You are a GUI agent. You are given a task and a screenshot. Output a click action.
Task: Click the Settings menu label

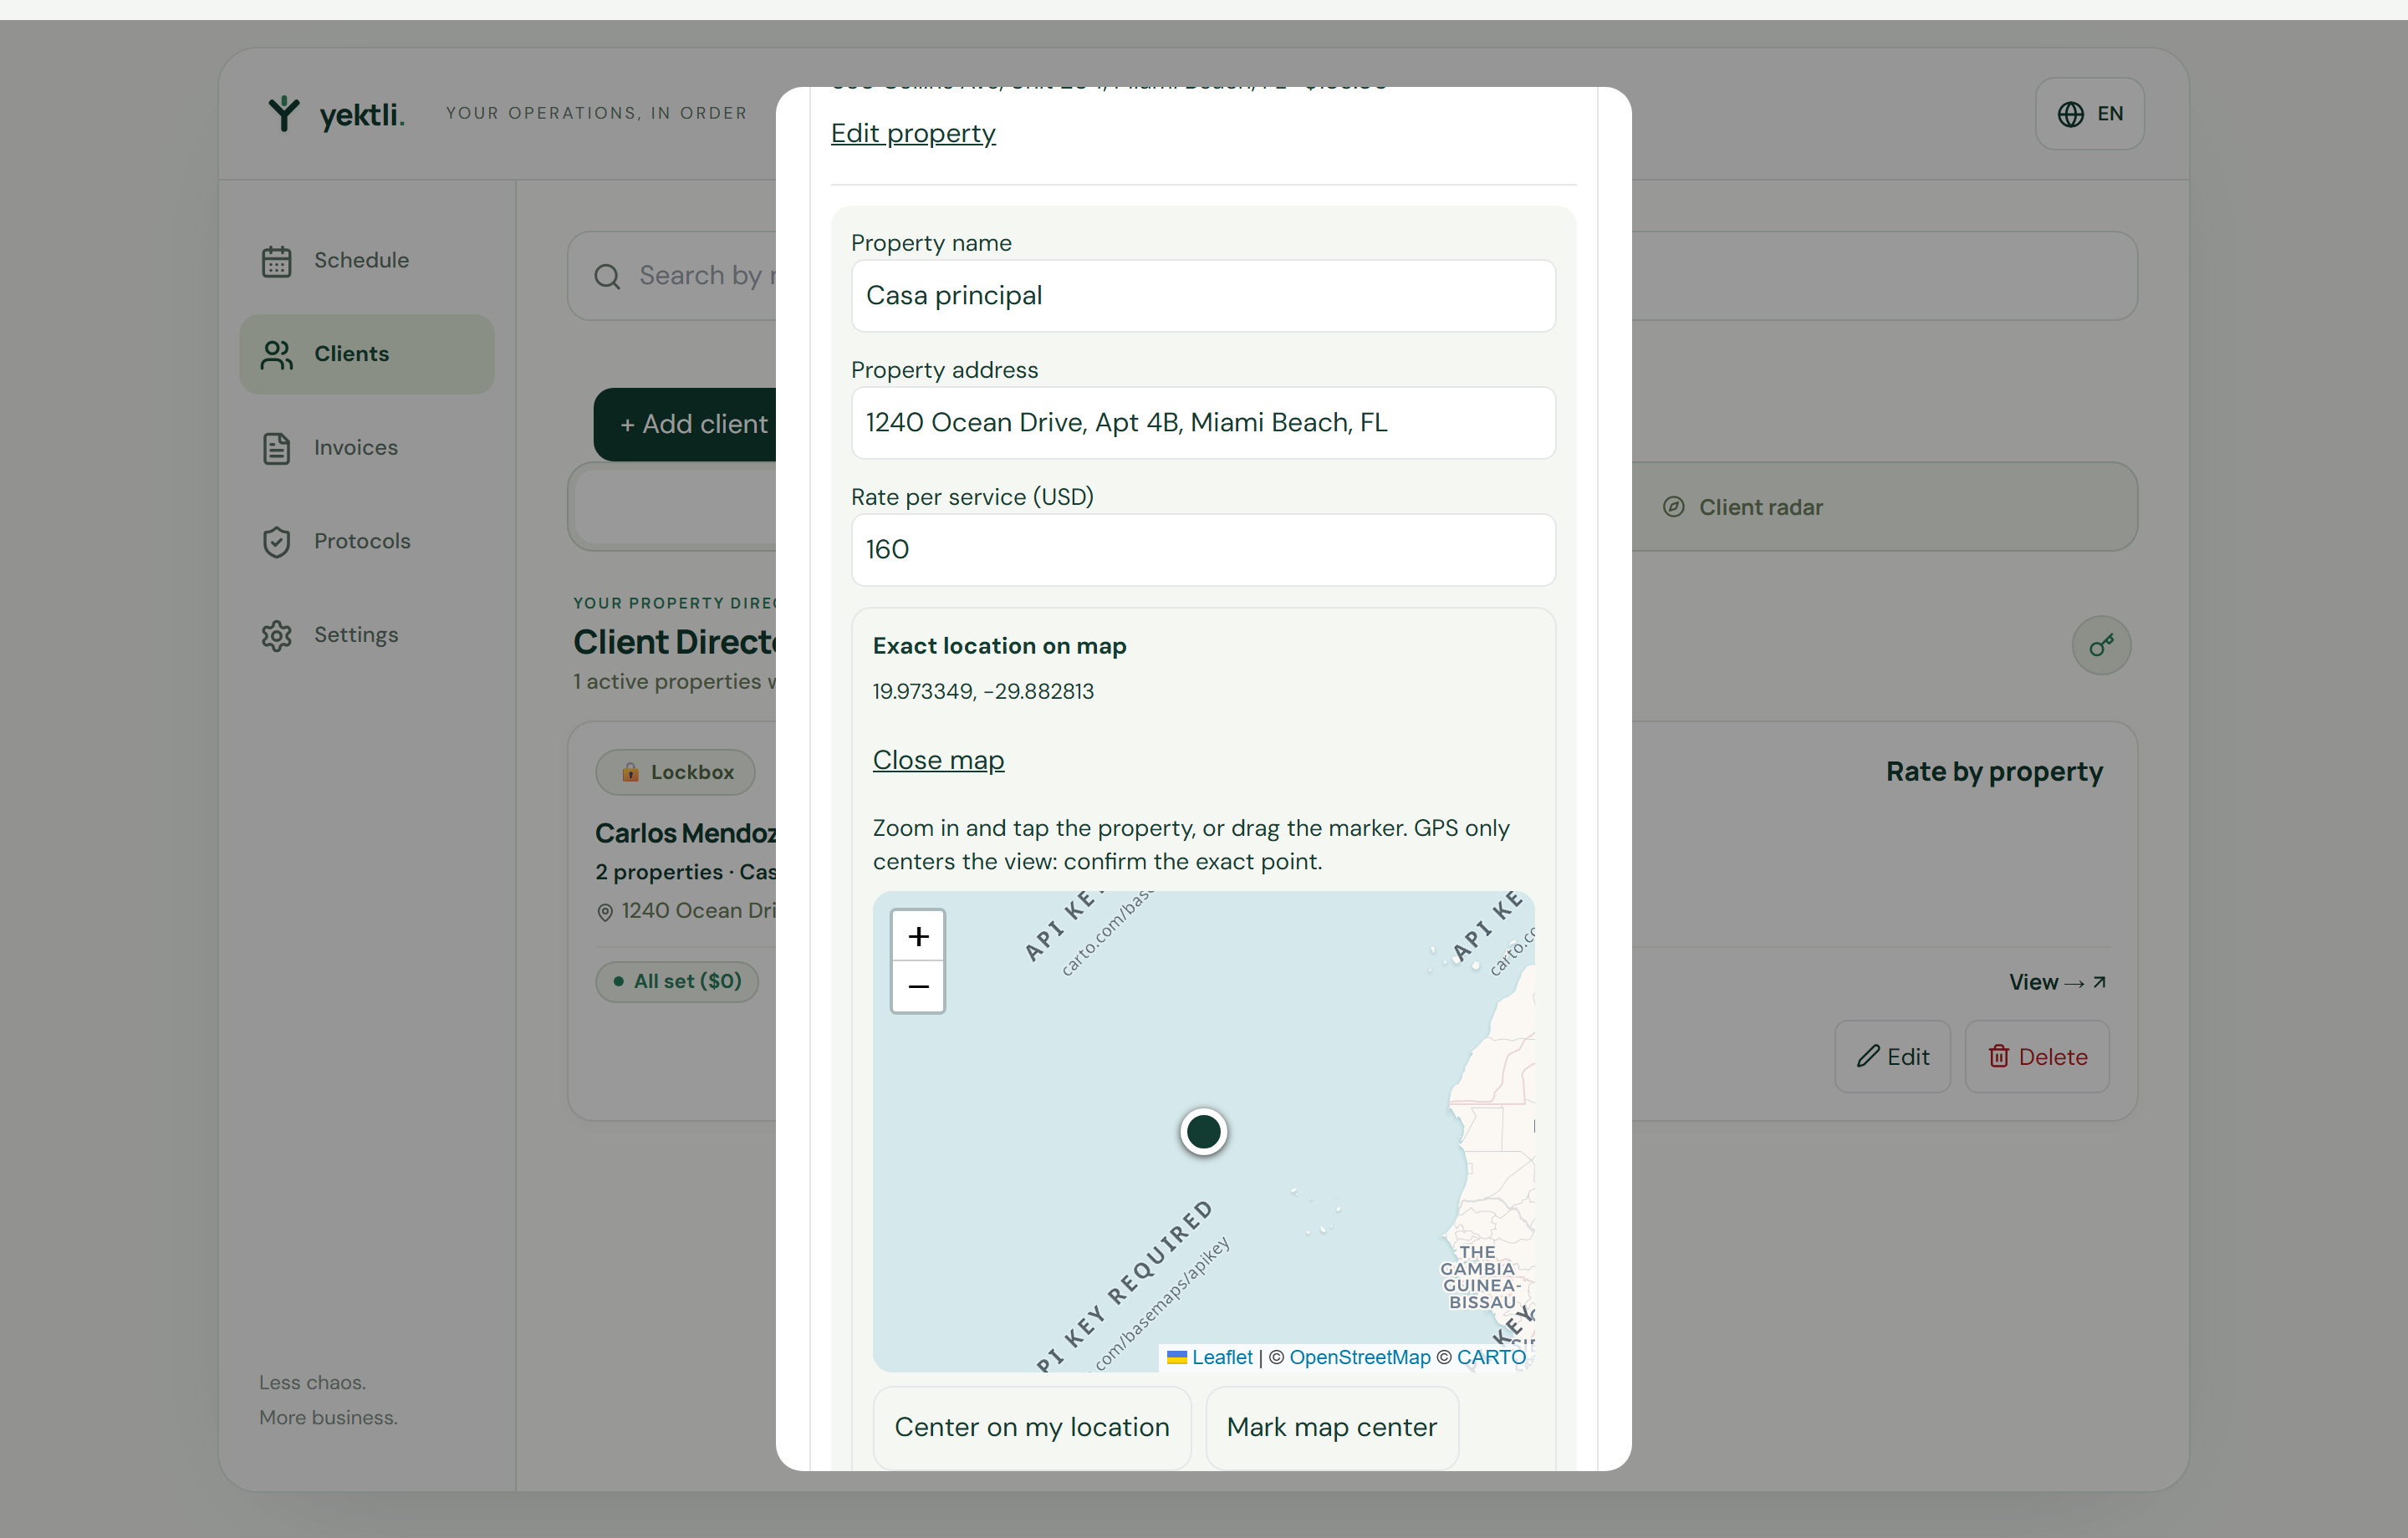click(356, 635)
